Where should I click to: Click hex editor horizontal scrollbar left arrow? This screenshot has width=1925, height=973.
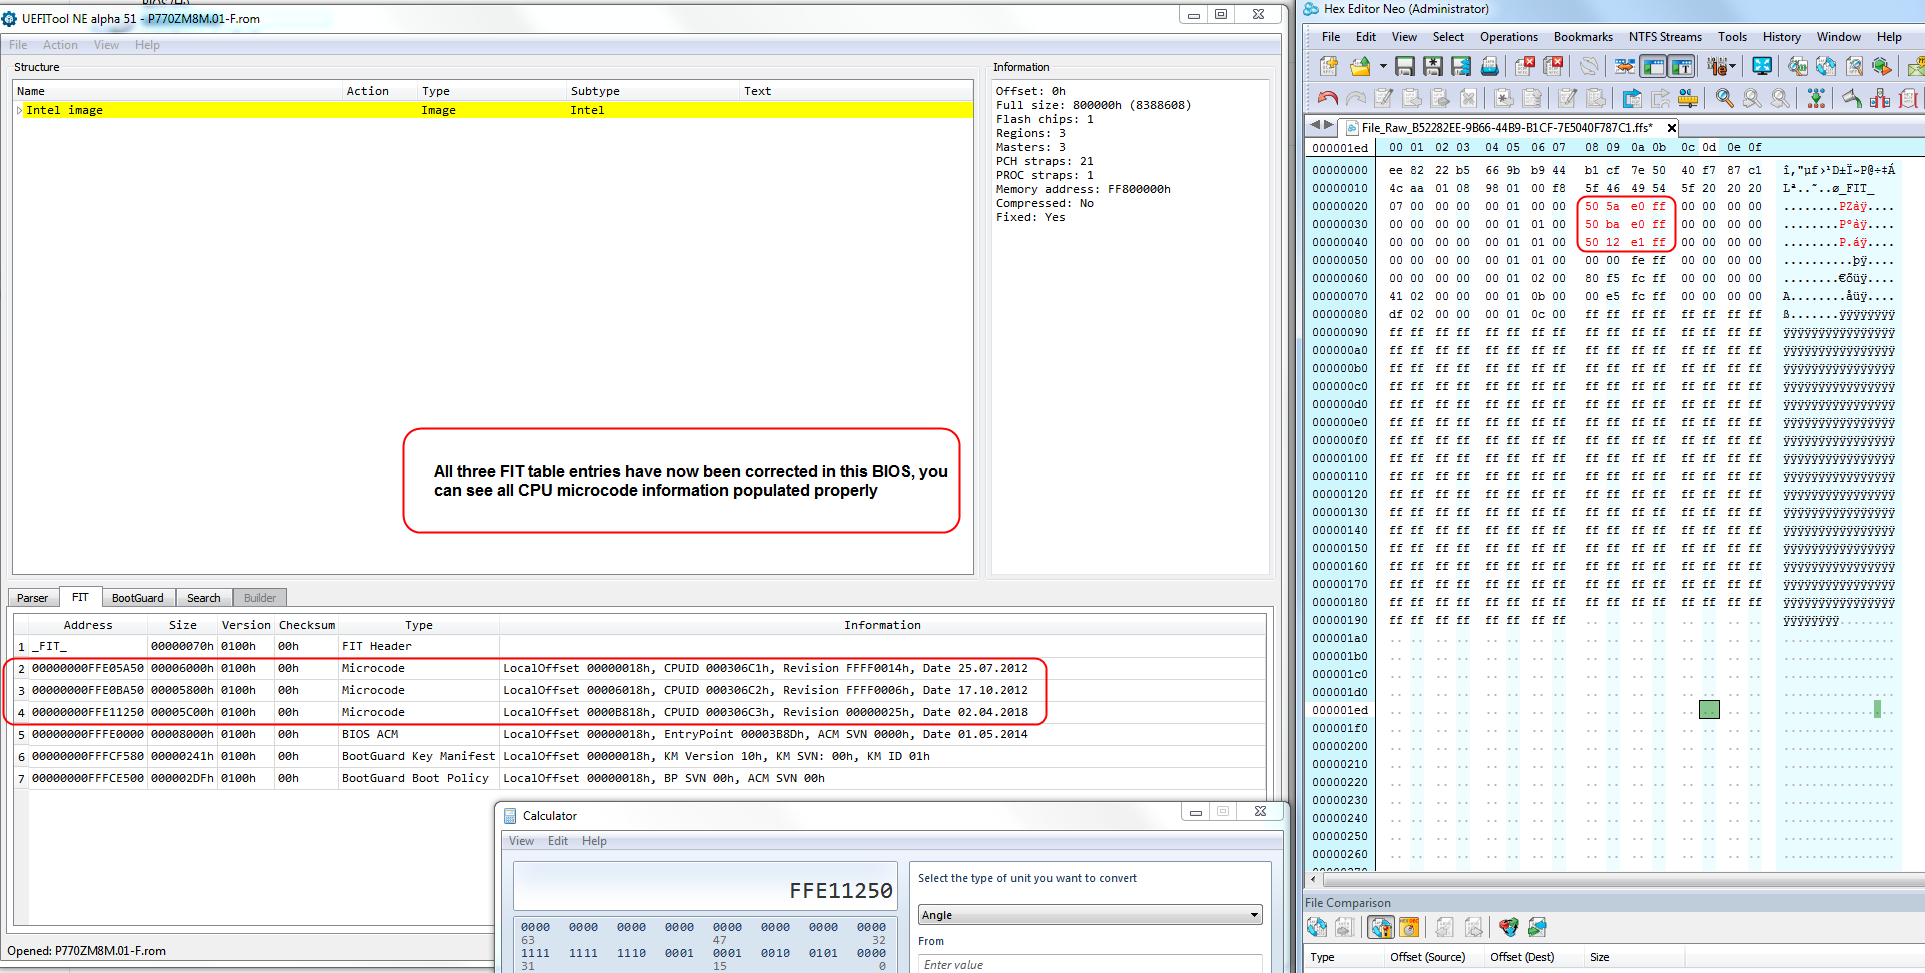coord(1314,879)
